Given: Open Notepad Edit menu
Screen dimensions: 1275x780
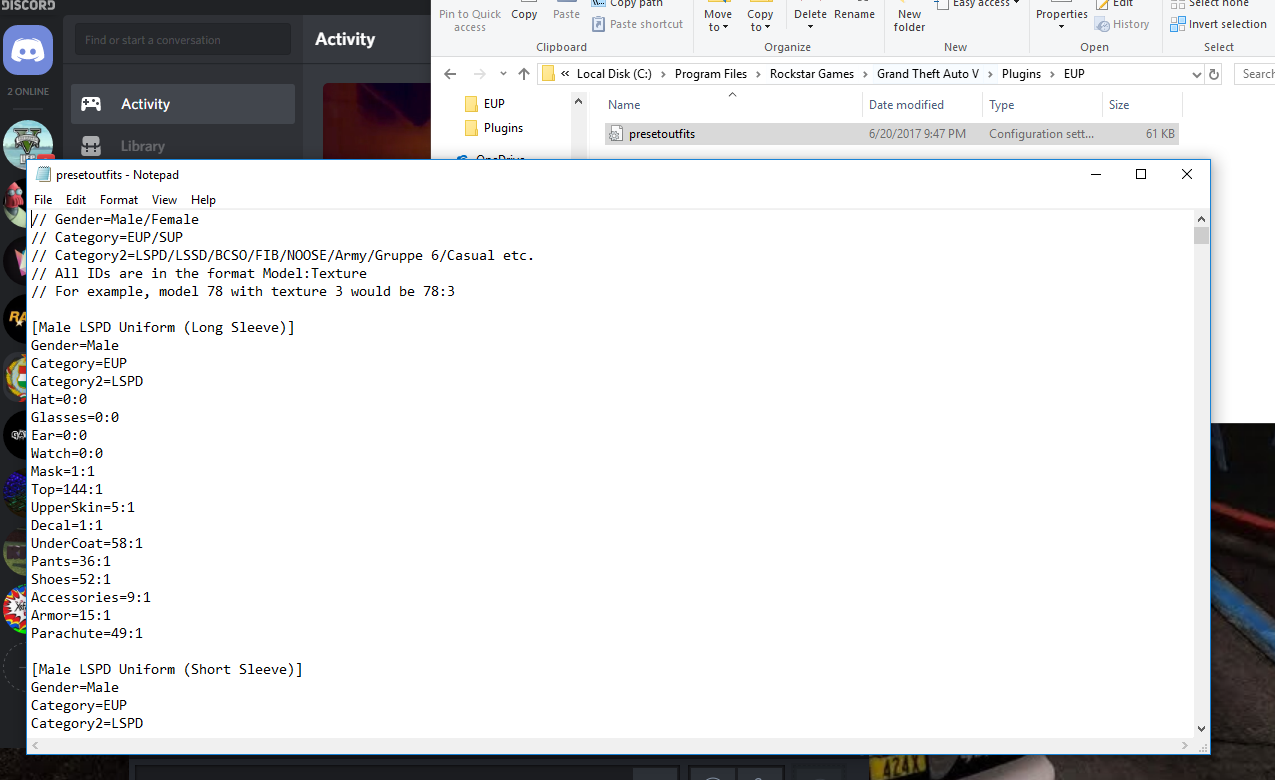Looking at the screenshot, I should [x=76, y=200].
